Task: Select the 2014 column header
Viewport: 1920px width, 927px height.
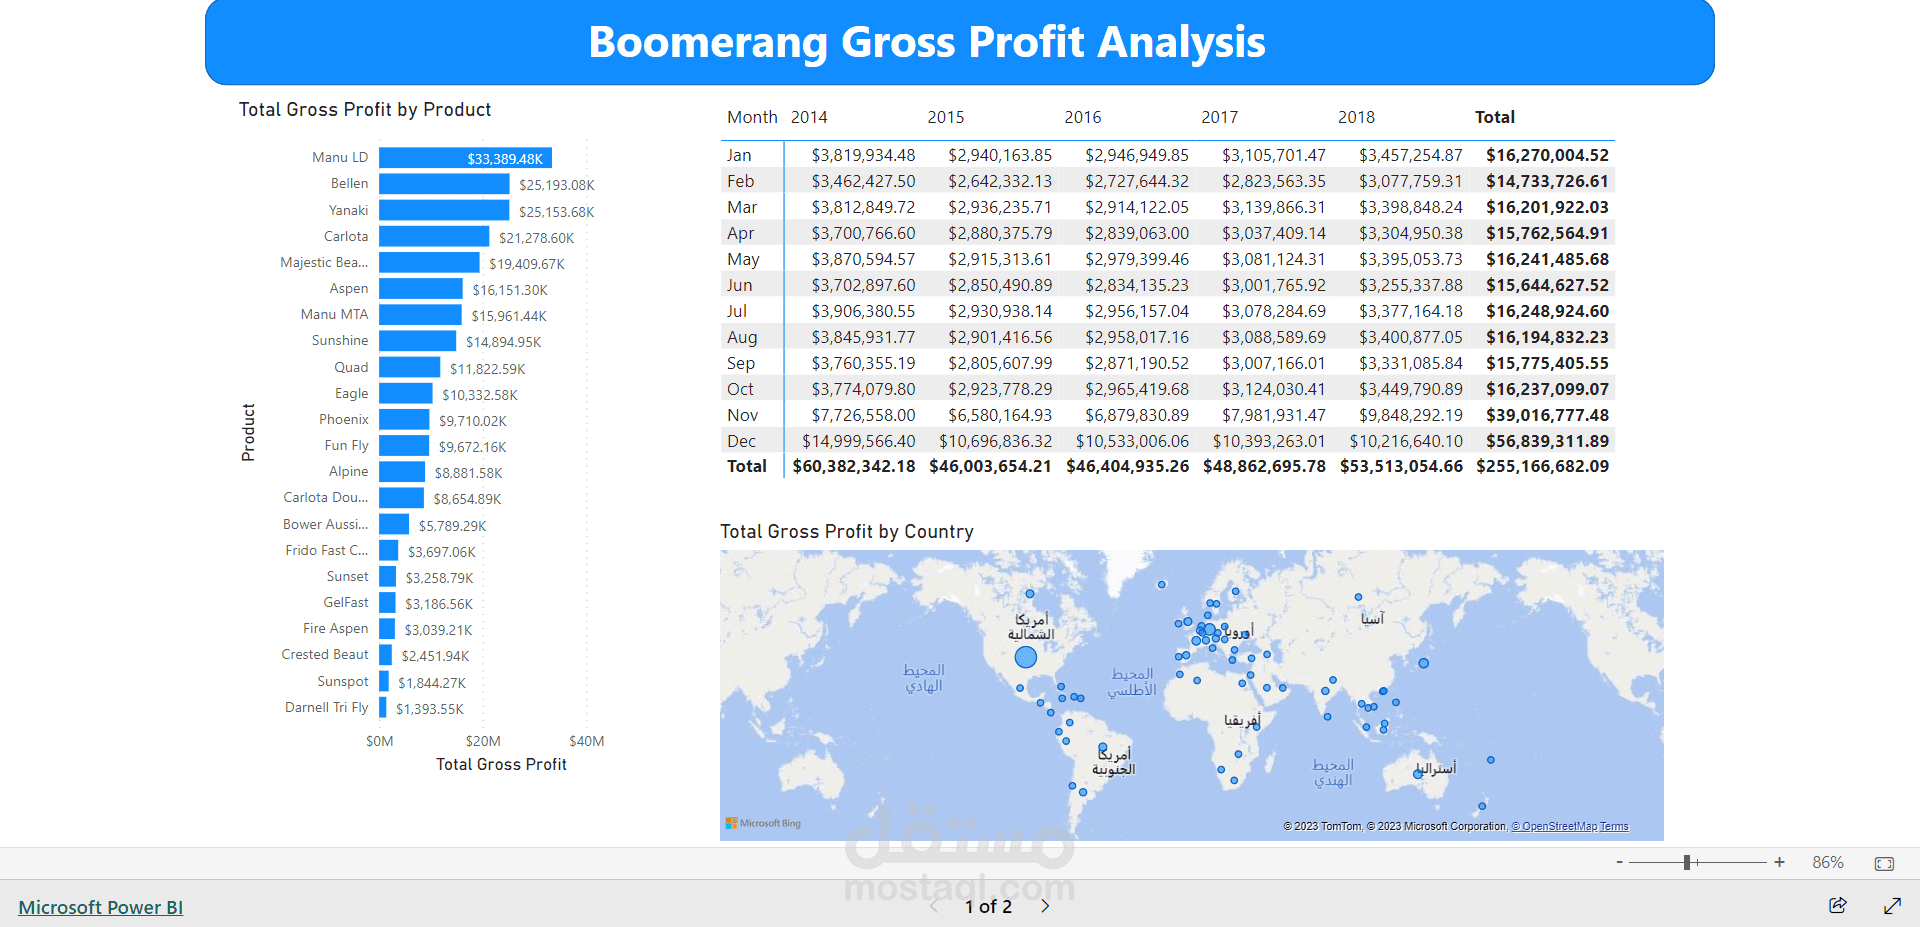Action: point(810,117)
